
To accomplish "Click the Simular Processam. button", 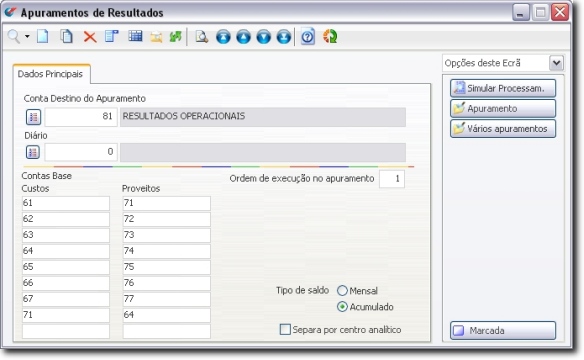I will coord(503,88).
